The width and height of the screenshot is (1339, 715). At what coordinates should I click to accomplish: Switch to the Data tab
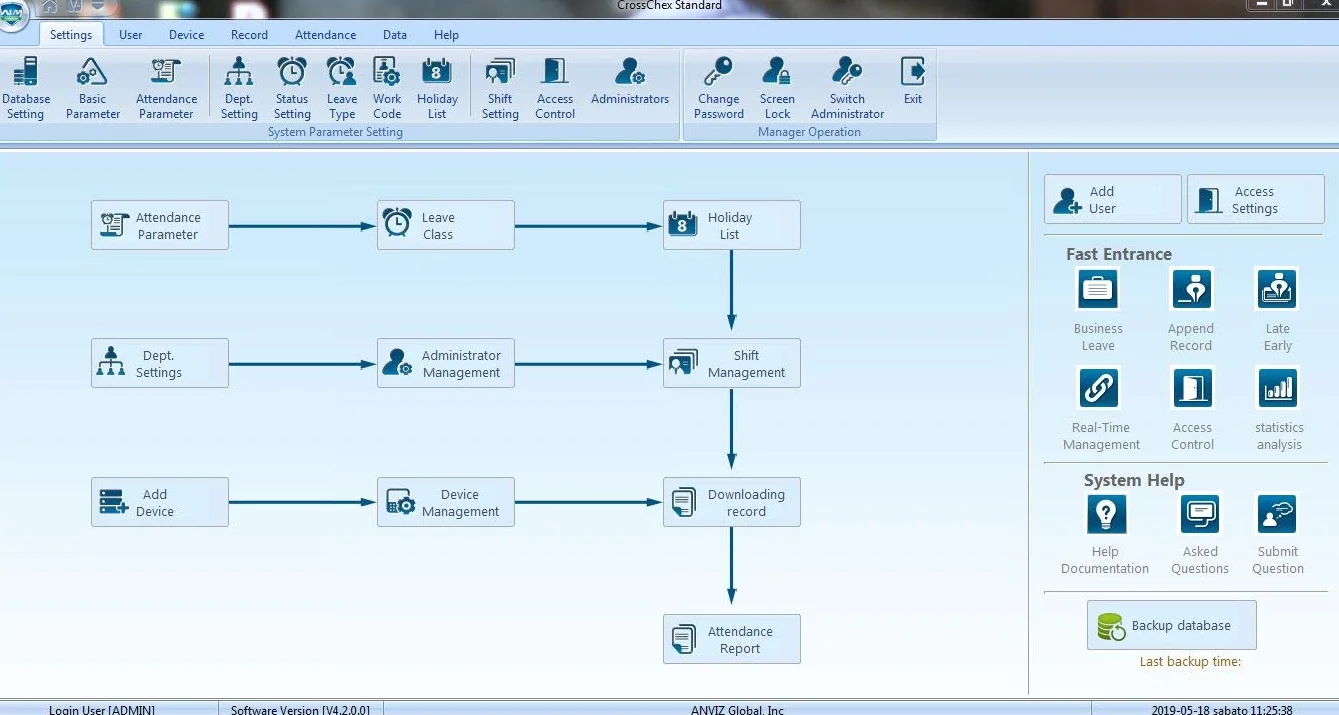[x=395, y=34]
